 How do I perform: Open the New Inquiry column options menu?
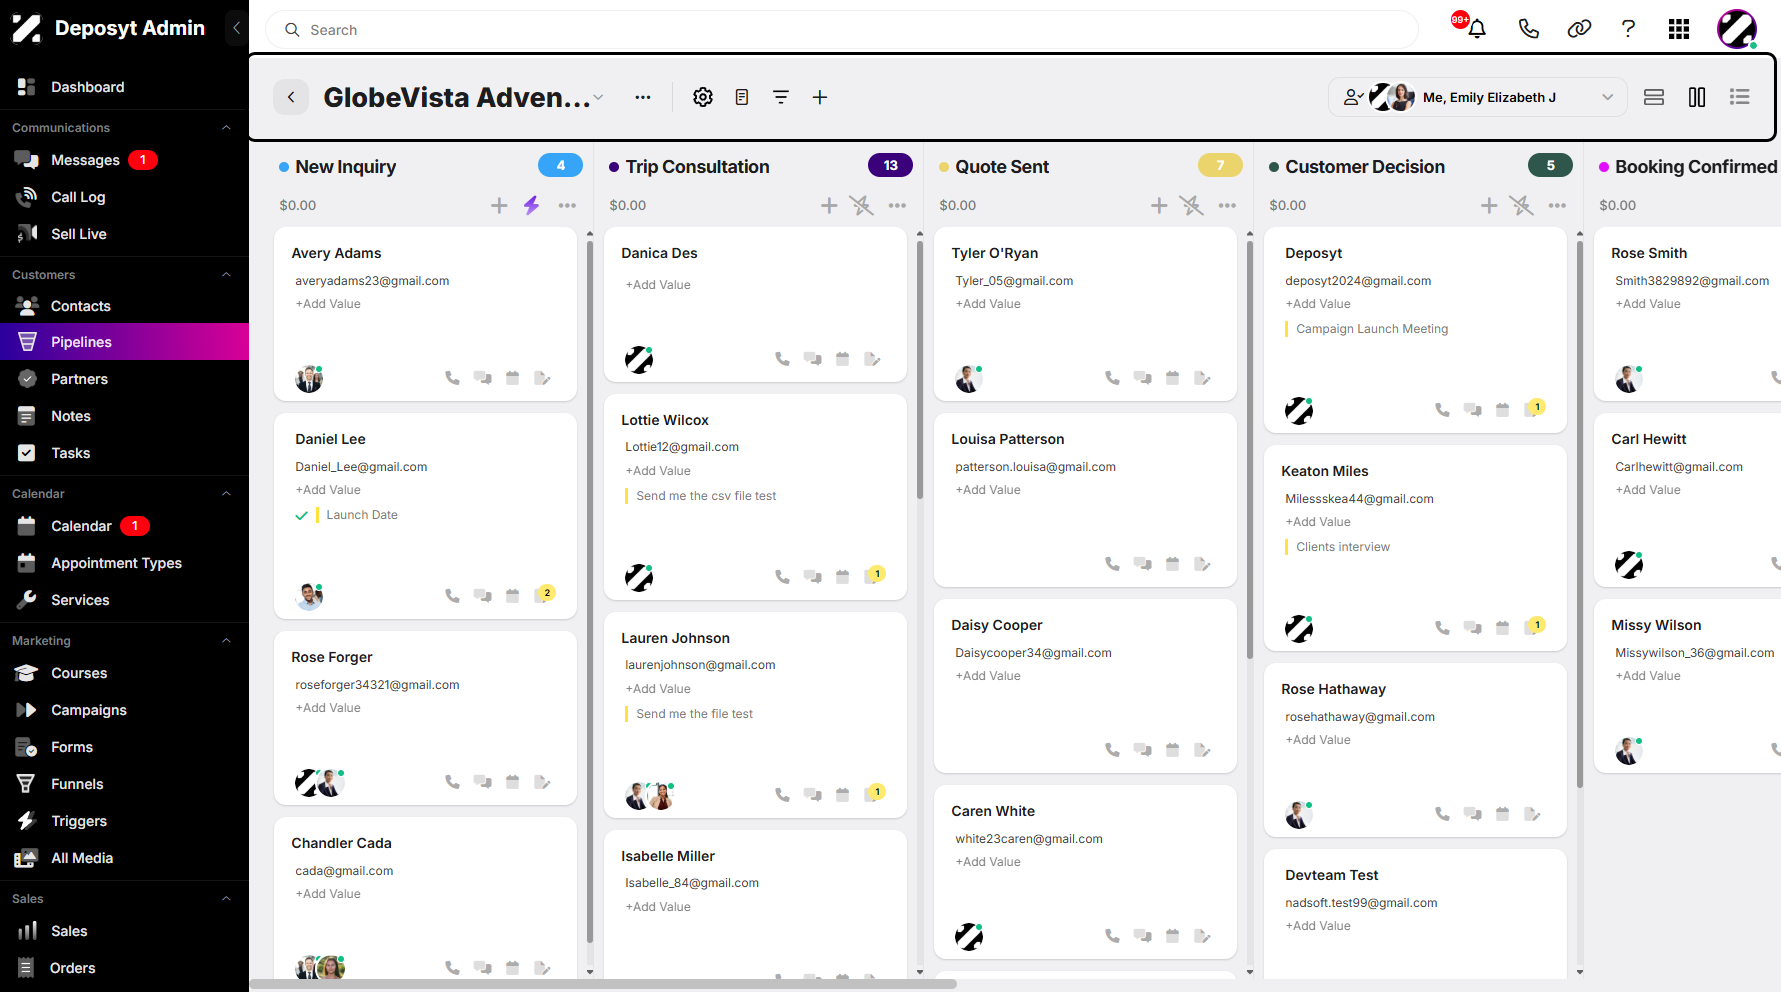coord(567,205)
